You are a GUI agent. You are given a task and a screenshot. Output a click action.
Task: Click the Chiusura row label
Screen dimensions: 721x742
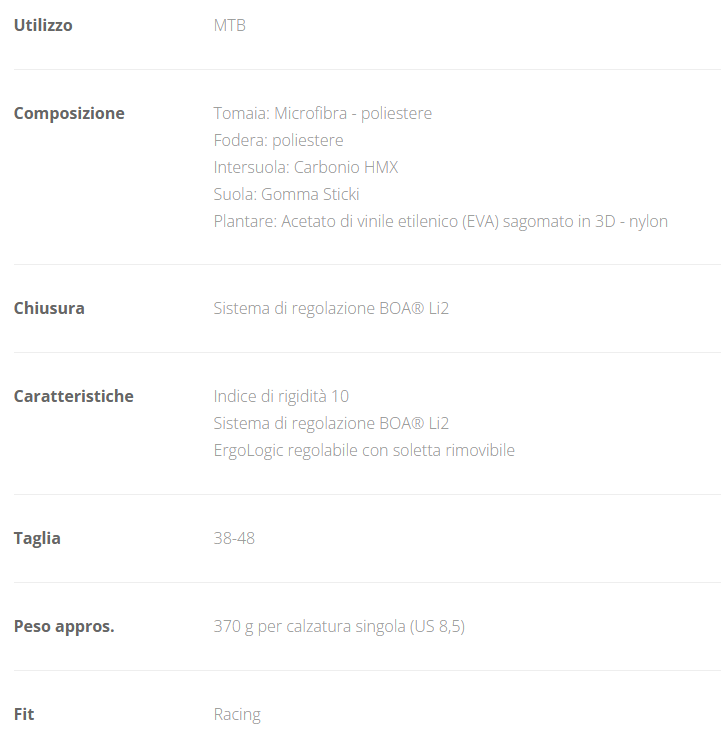[49, 308]
